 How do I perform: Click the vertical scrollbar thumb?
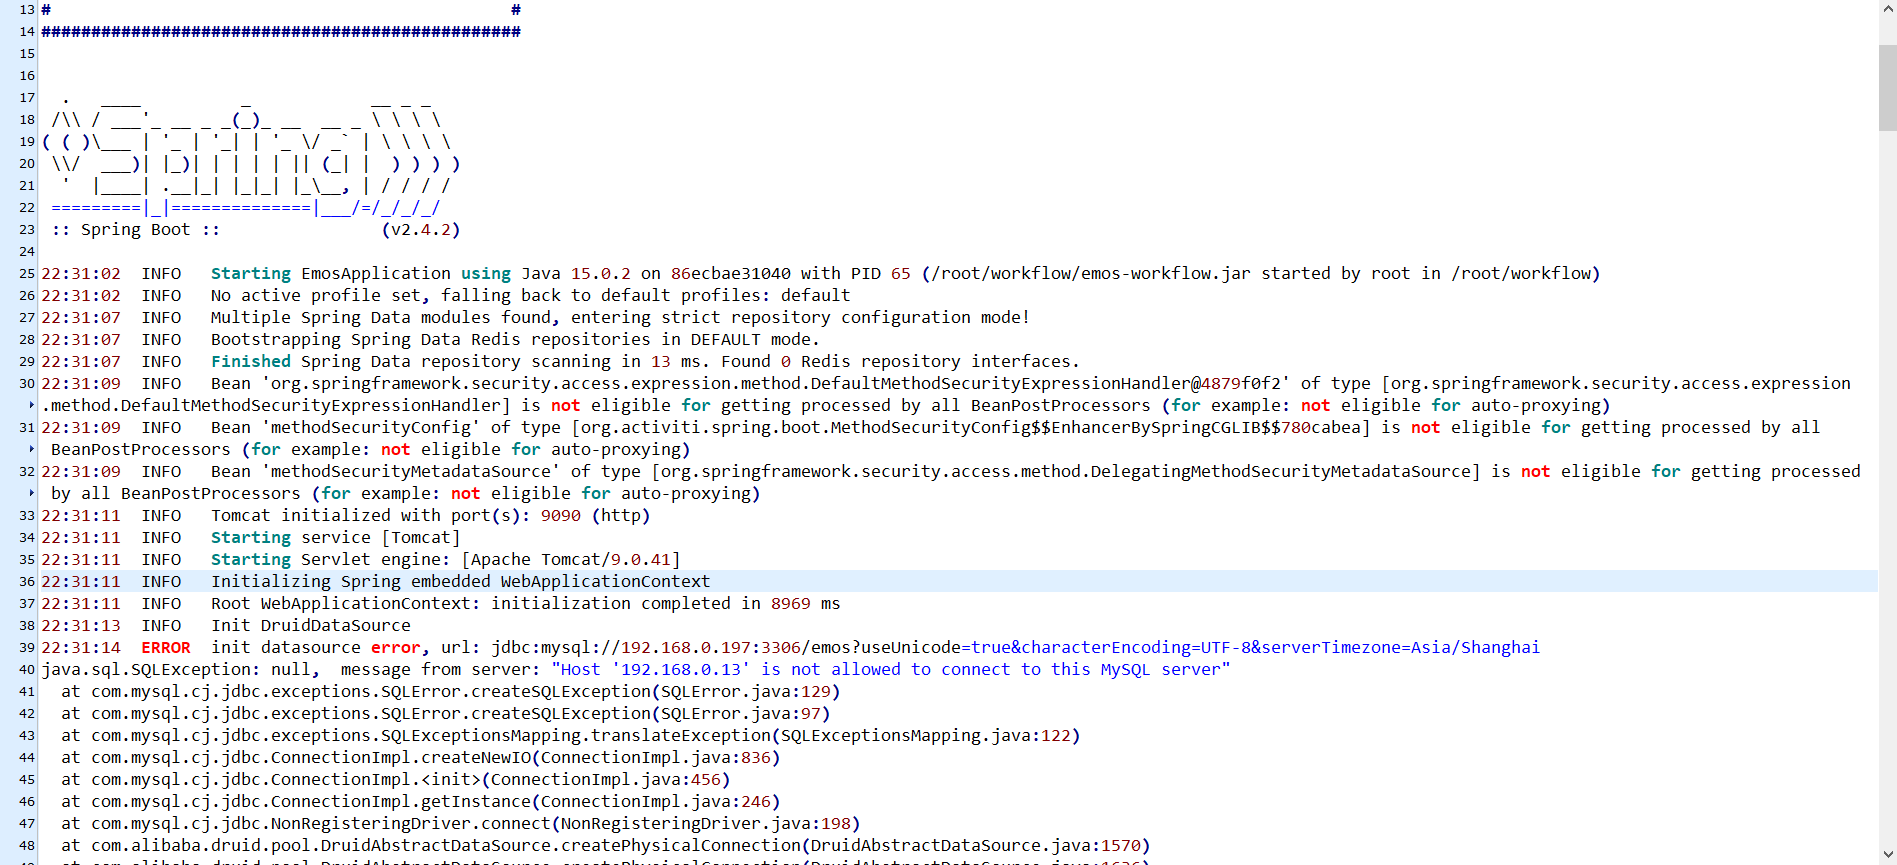tap(1887, 88)
